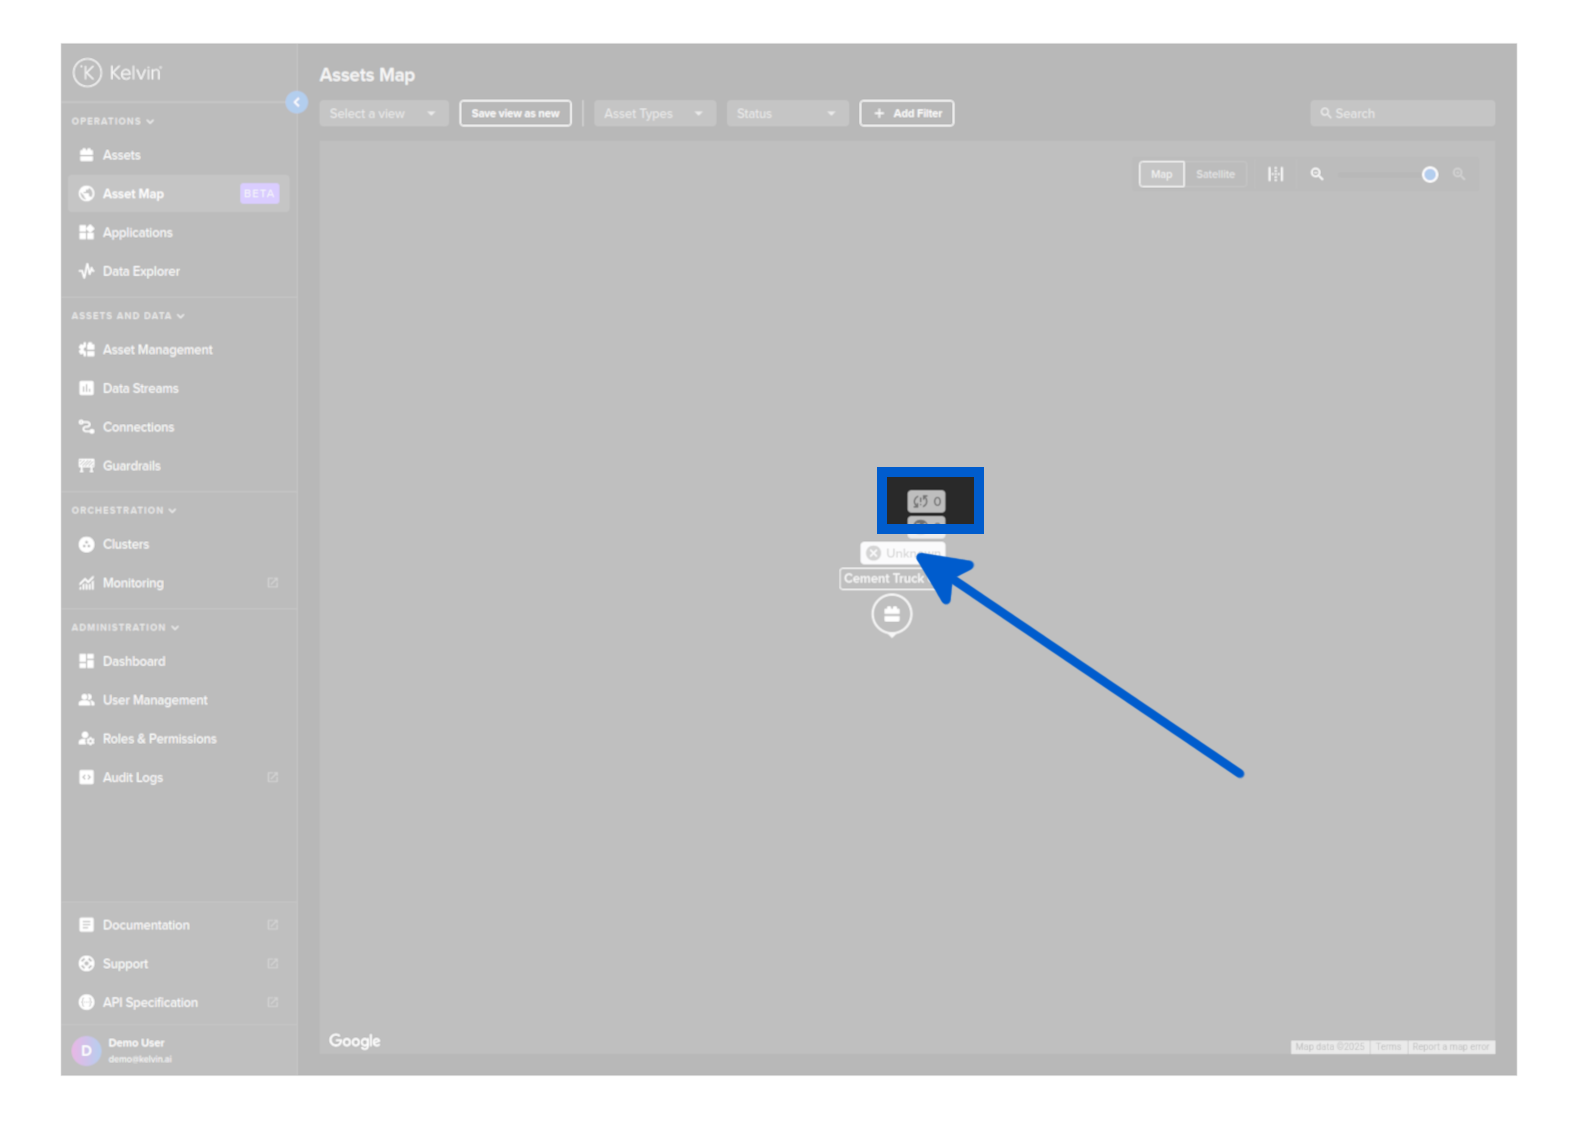This screenshot has width=1580, height=1121.
Task: Click the Save view as new button
Action: (515, 114)
